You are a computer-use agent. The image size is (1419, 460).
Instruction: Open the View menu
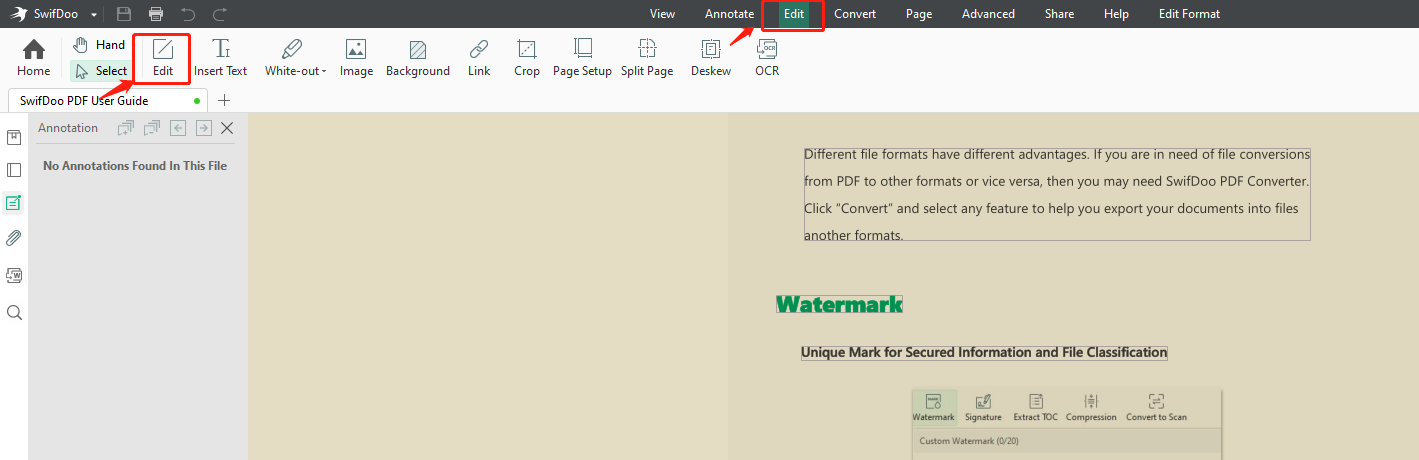tap(662, 14)
